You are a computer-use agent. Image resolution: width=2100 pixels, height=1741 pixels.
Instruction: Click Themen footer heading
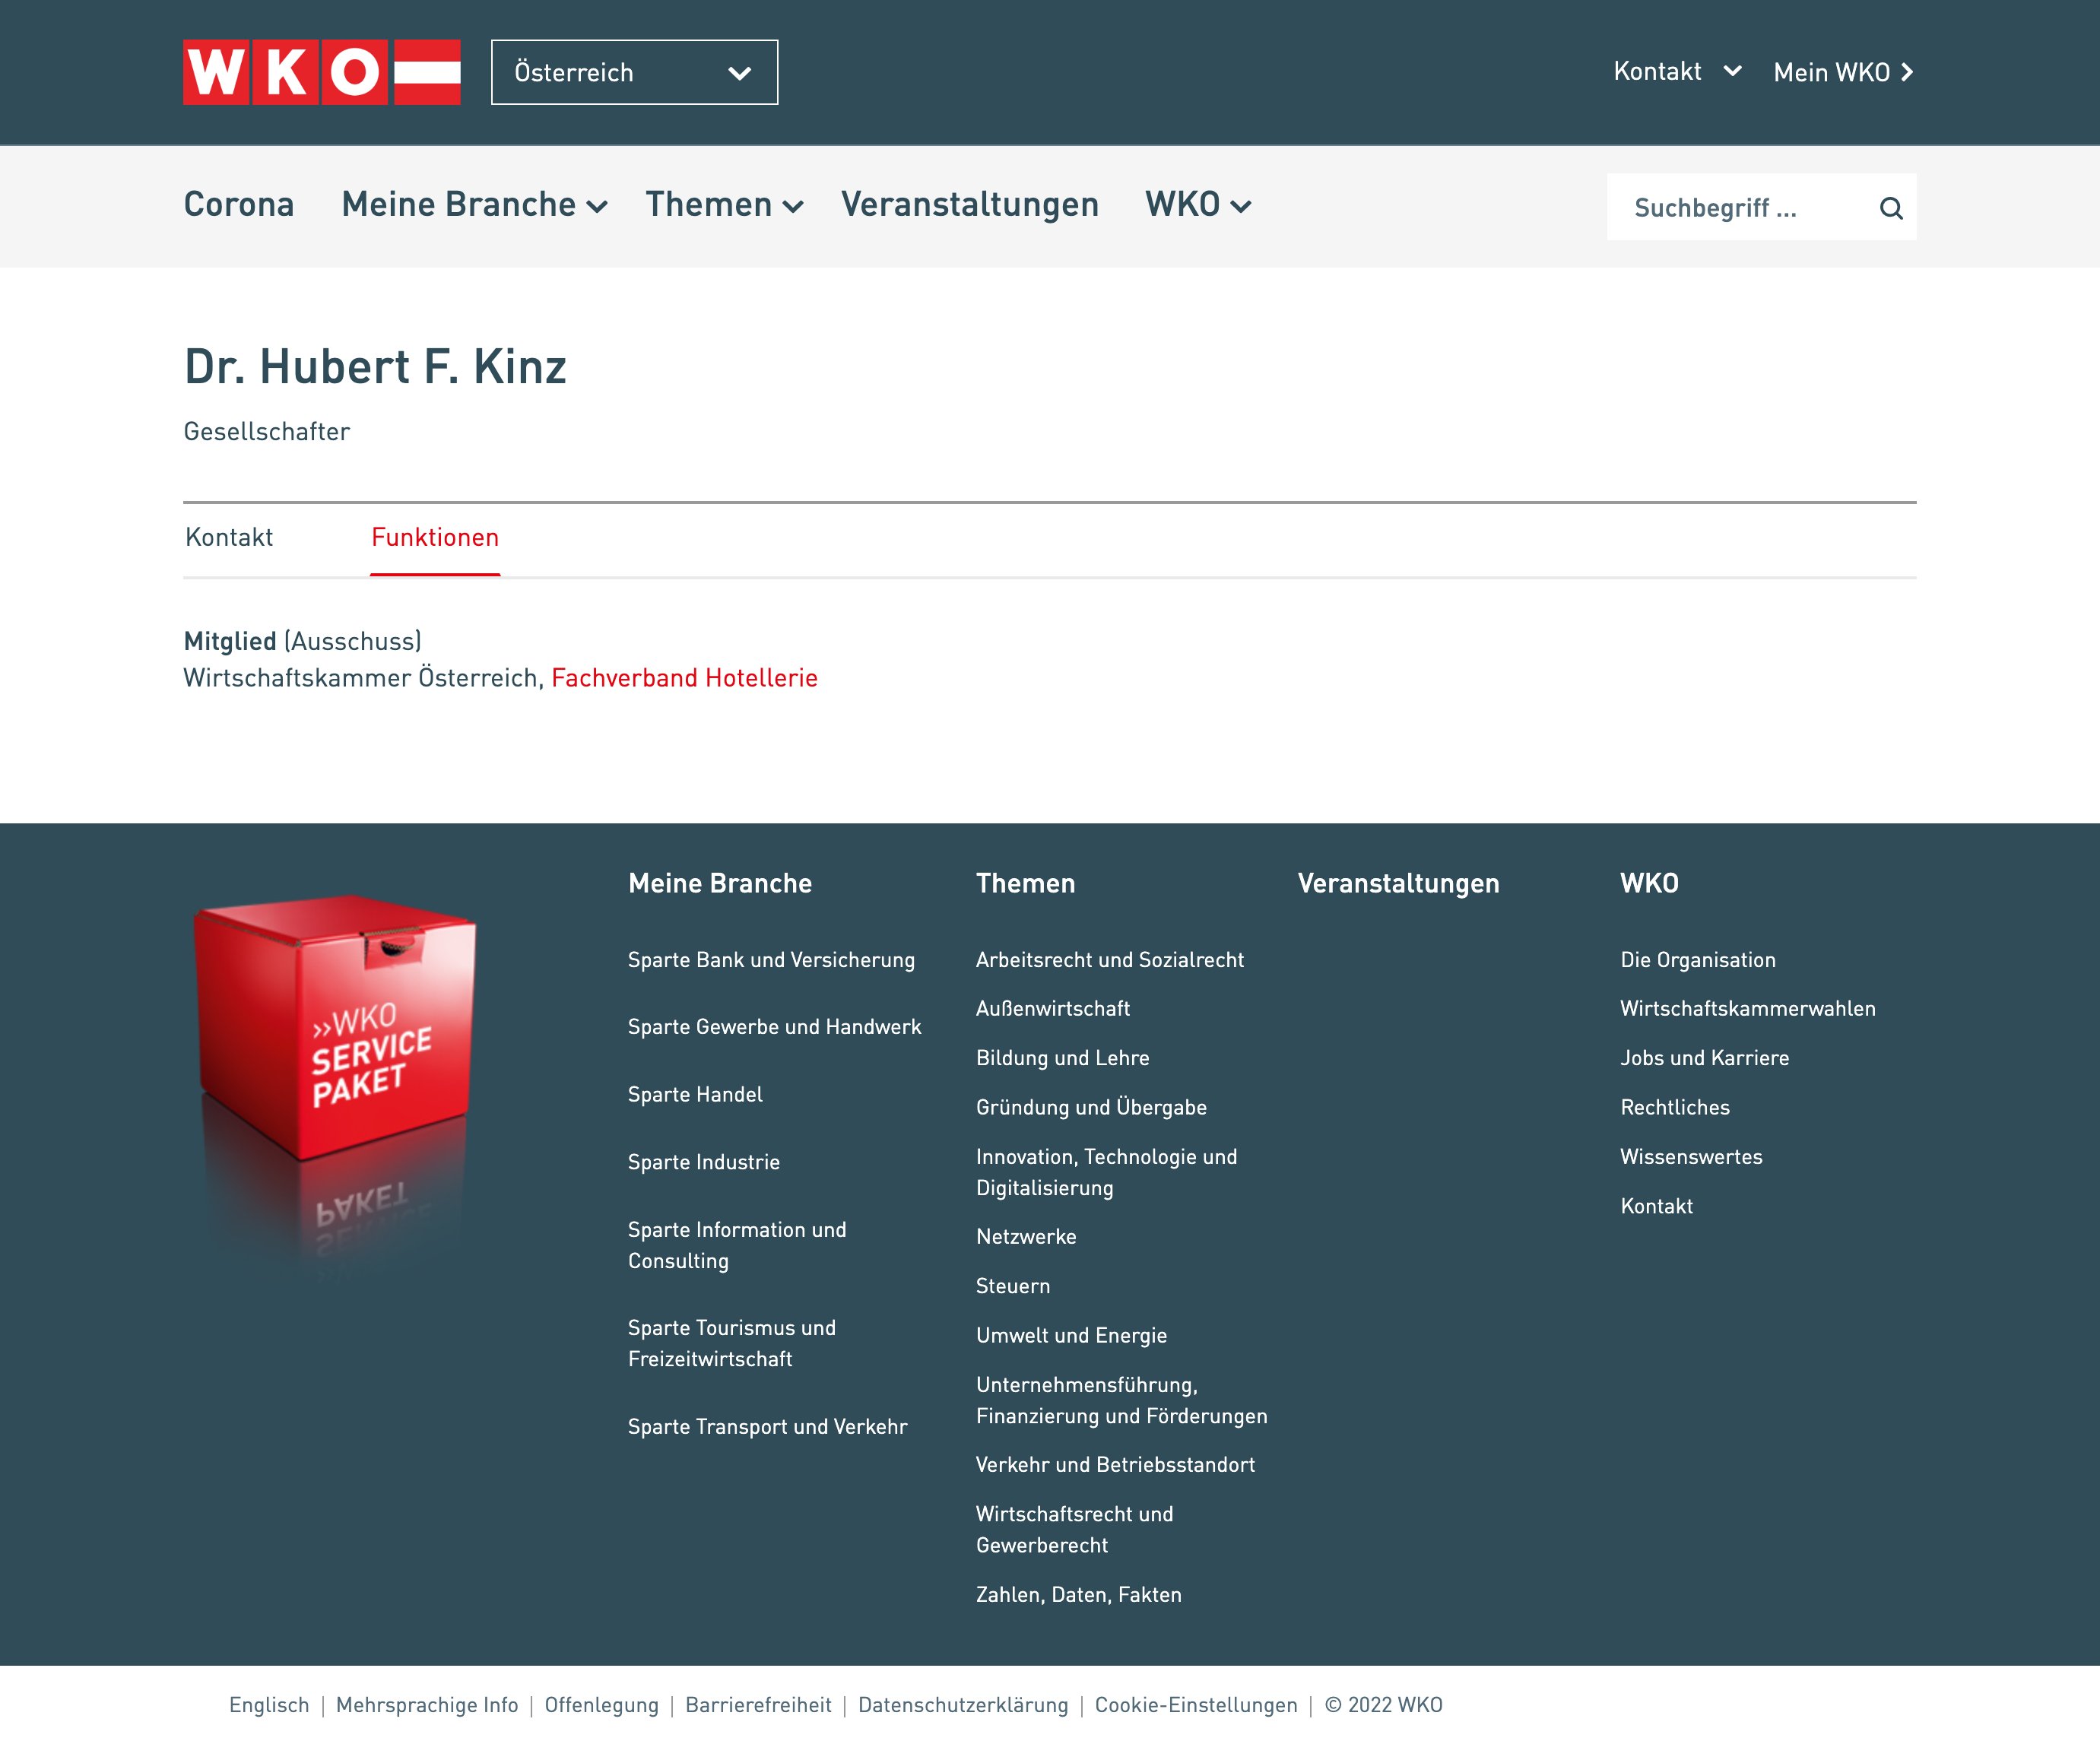1025,883
